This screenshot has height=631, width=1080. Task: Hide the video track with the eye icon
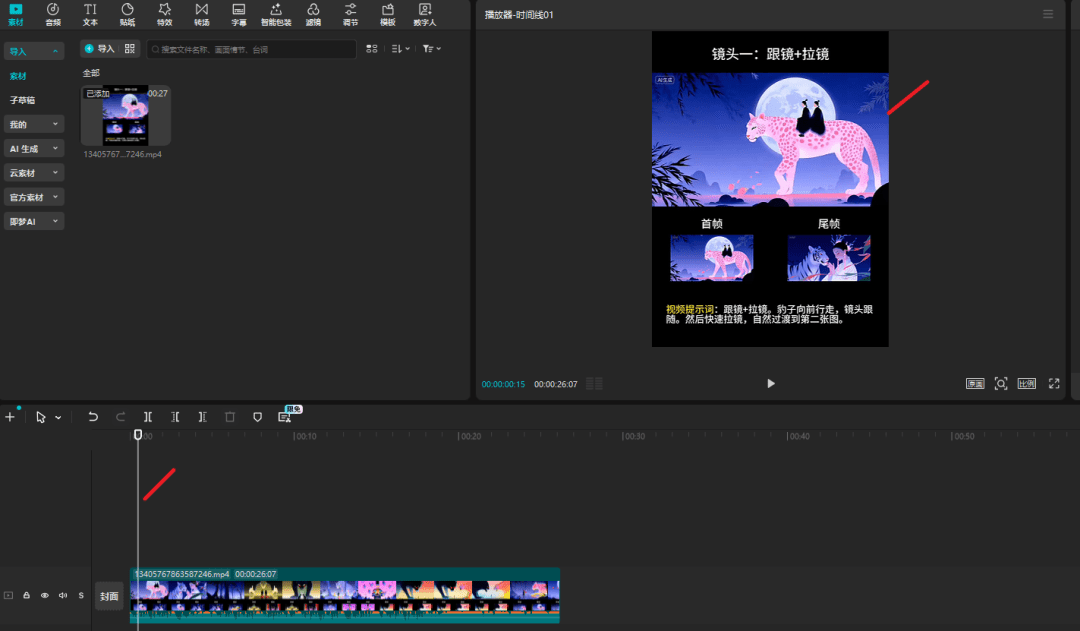click(x=45, y=595)
